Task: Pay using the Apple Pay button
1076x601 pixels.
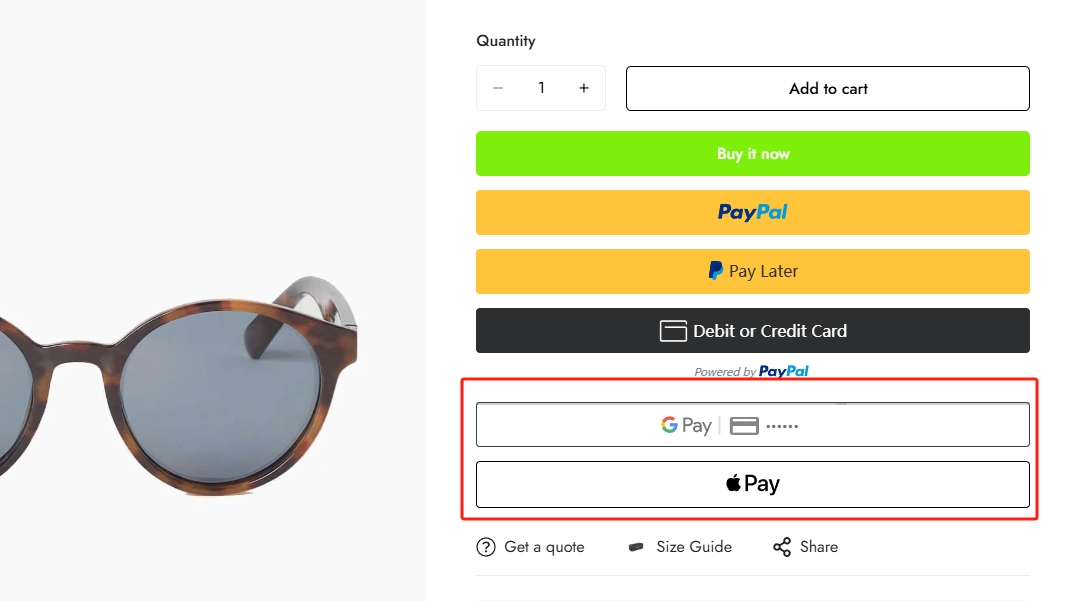Action: [x=753, y=484]
